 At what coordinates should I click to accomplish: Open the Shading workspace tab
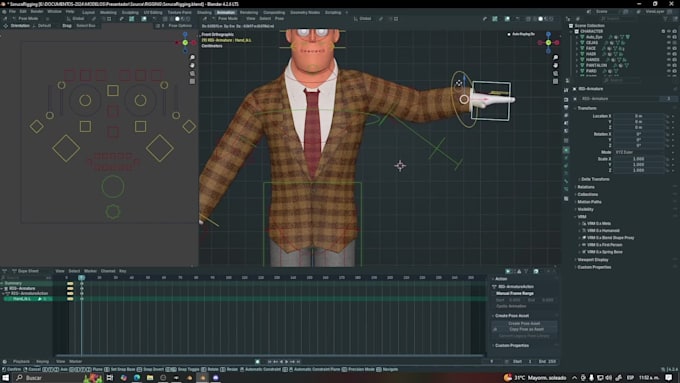point(204,13)
